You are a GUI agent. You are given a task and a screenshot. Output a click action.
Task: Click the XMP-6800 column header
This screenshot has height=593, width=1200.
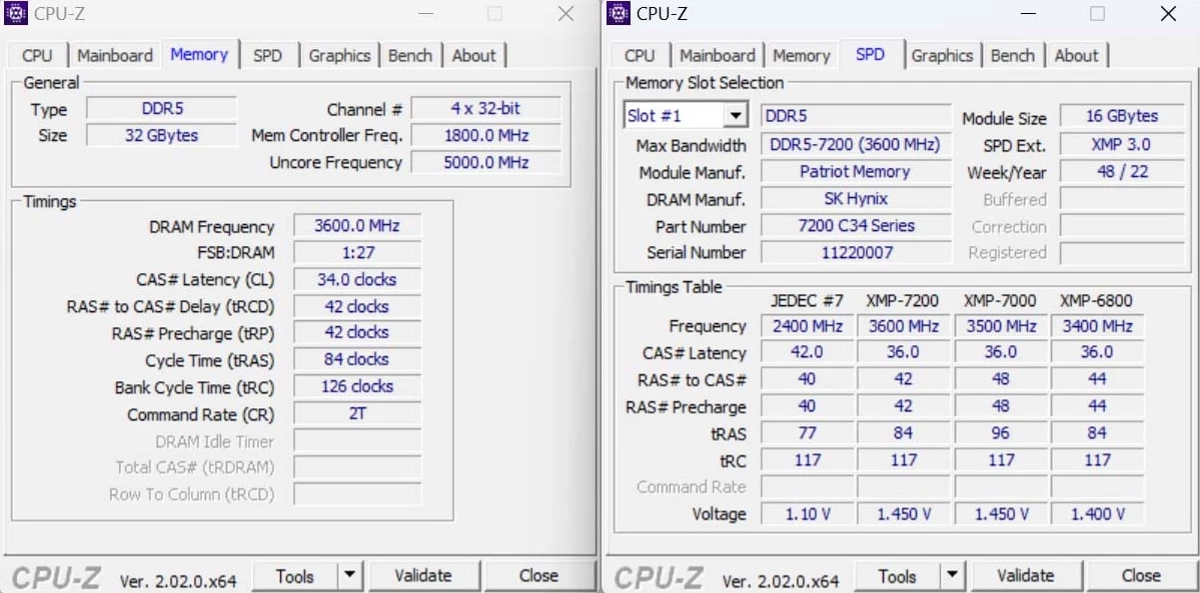[1096, 300]
